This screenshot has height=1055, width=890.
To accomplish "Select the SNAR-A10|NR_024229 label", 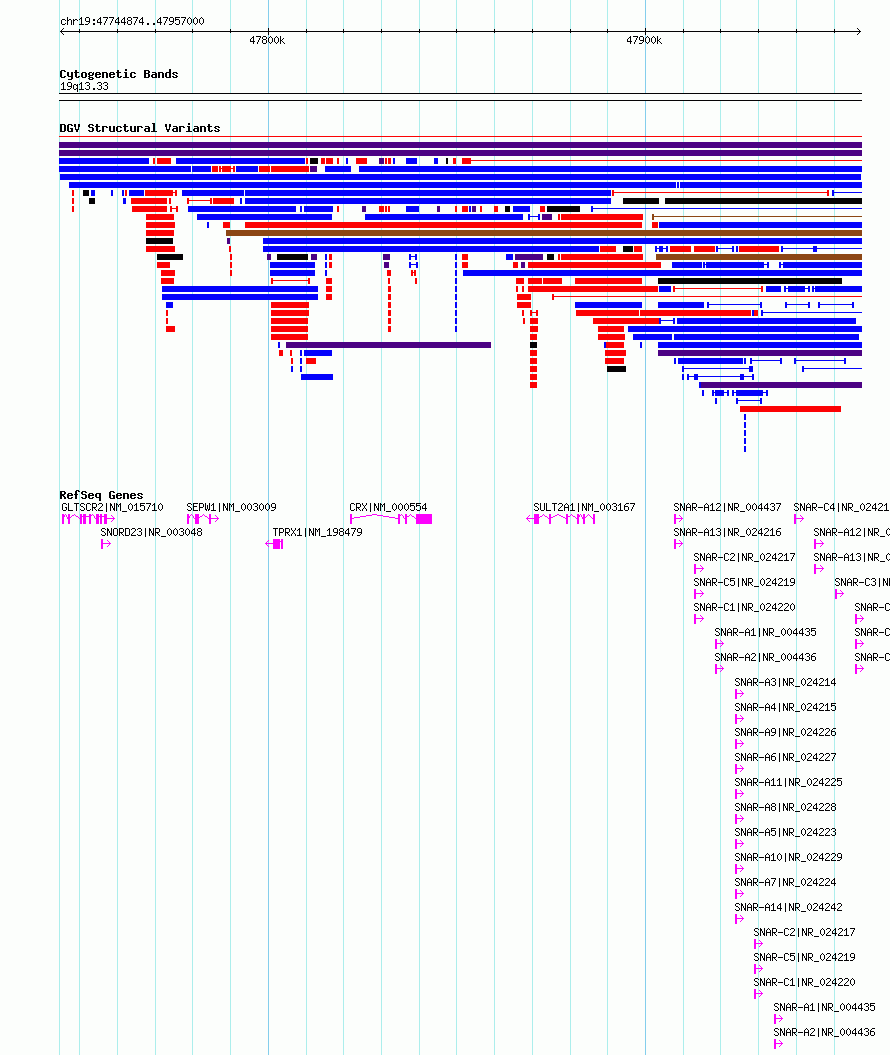I will [x=788, y=857].
